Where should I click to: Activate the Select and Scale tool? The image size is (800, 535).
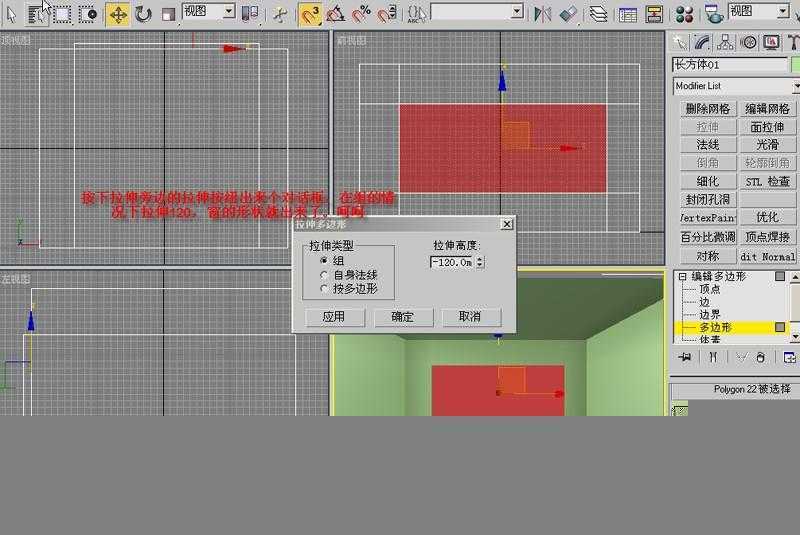(x=168, y=14)
